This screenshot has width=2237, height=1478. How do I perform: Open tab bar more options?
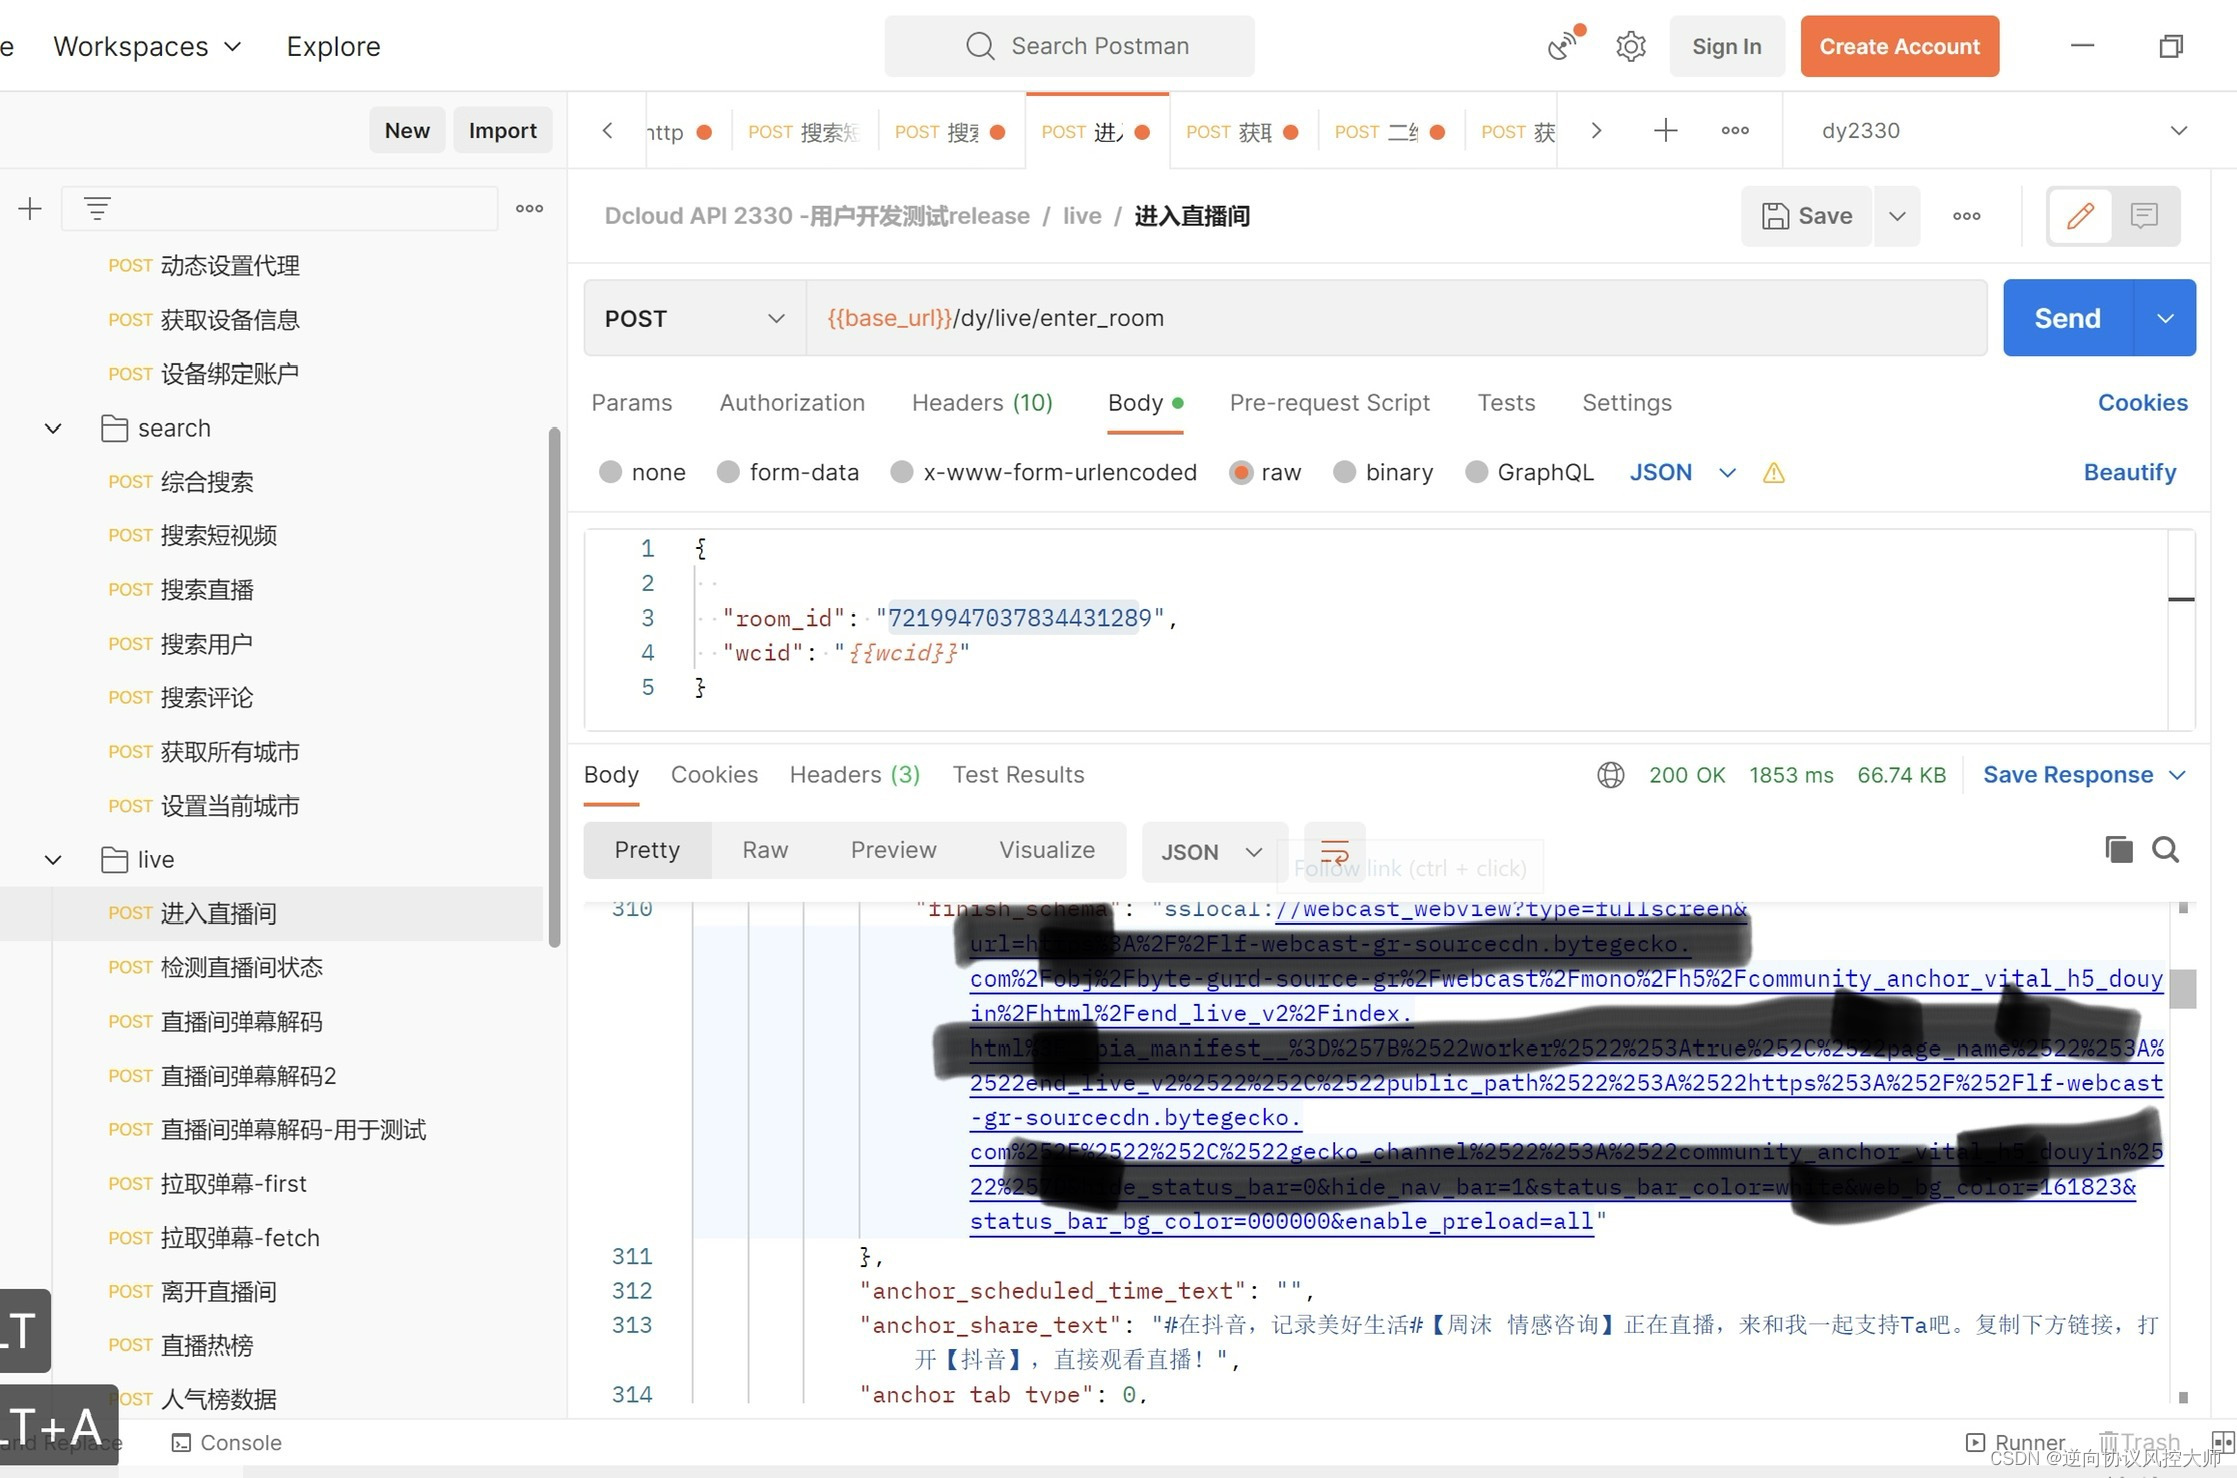(x=1735, y=130)
